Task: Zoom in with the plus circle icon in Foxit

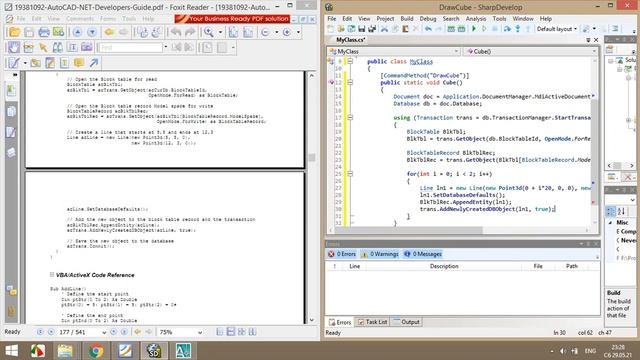Action: (287, 32)
